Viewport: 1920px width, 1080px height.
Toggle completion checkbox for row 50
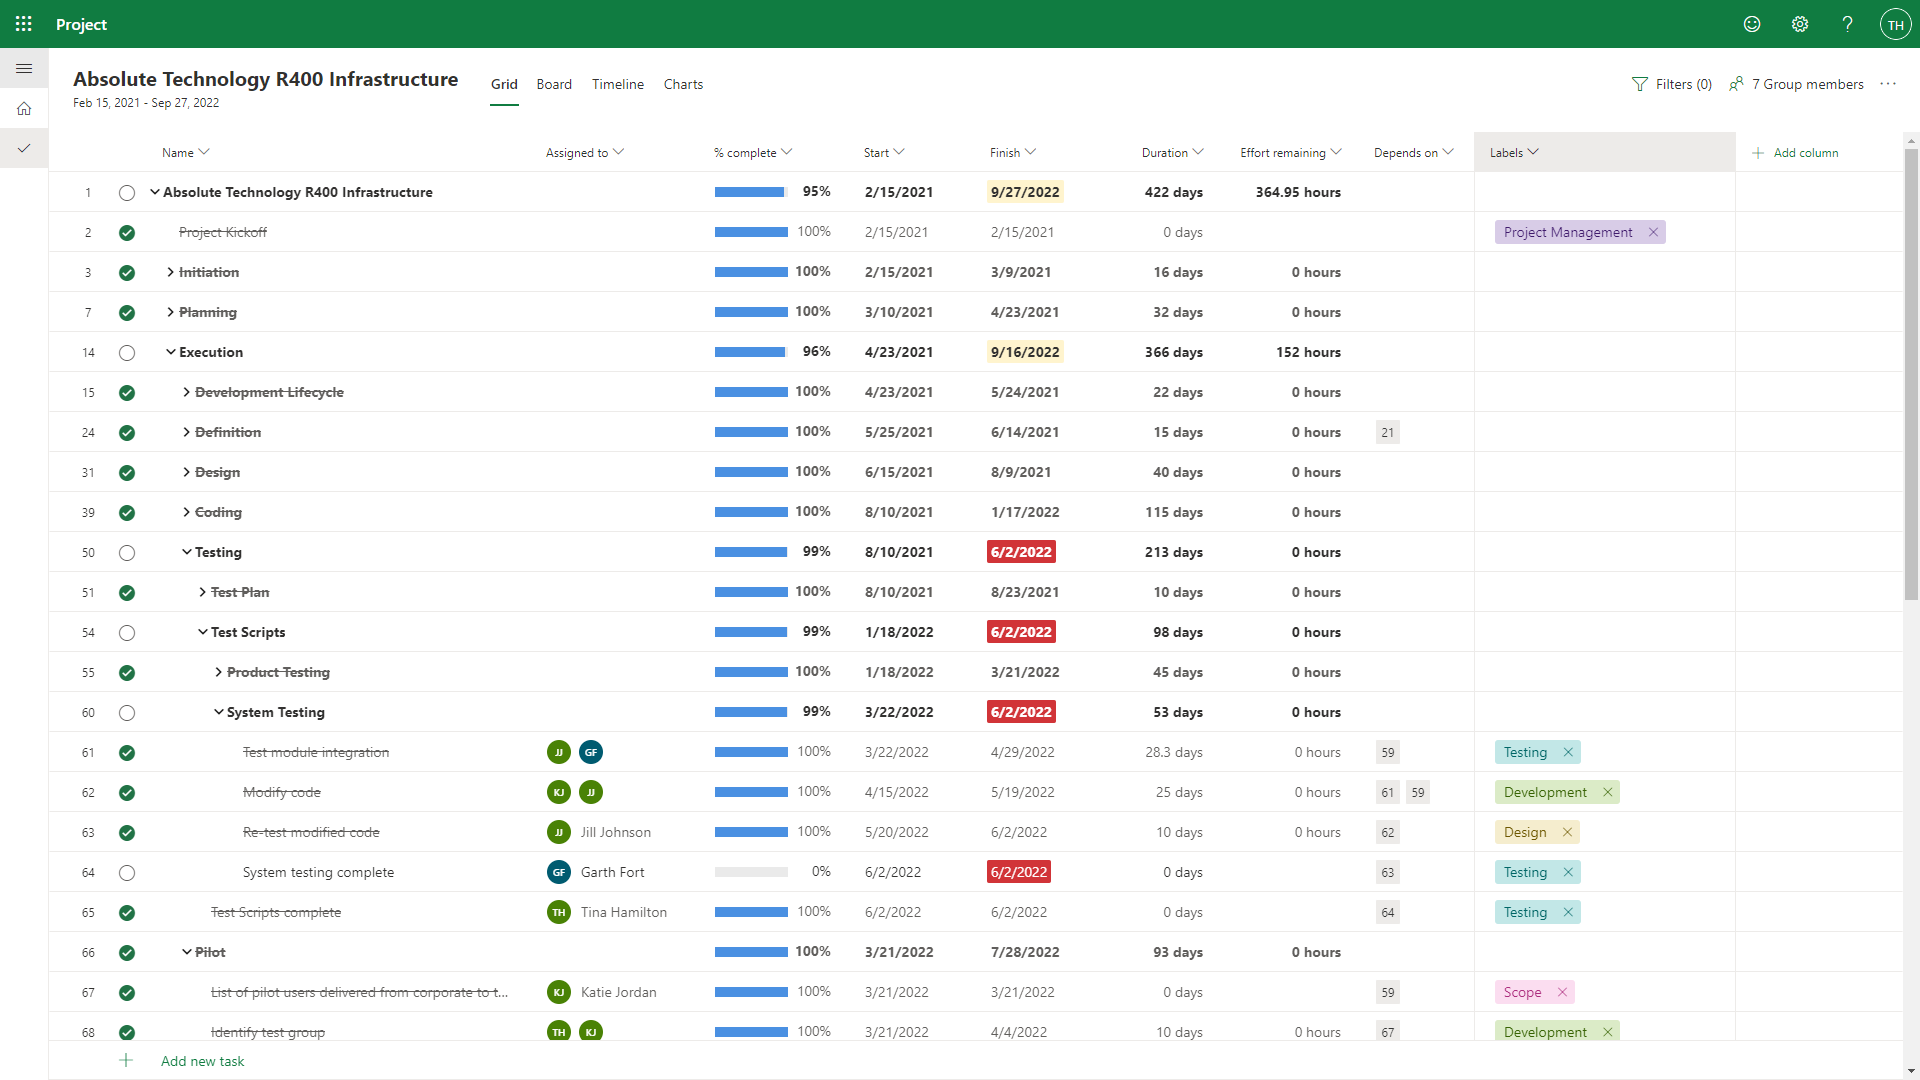[127, 551]
